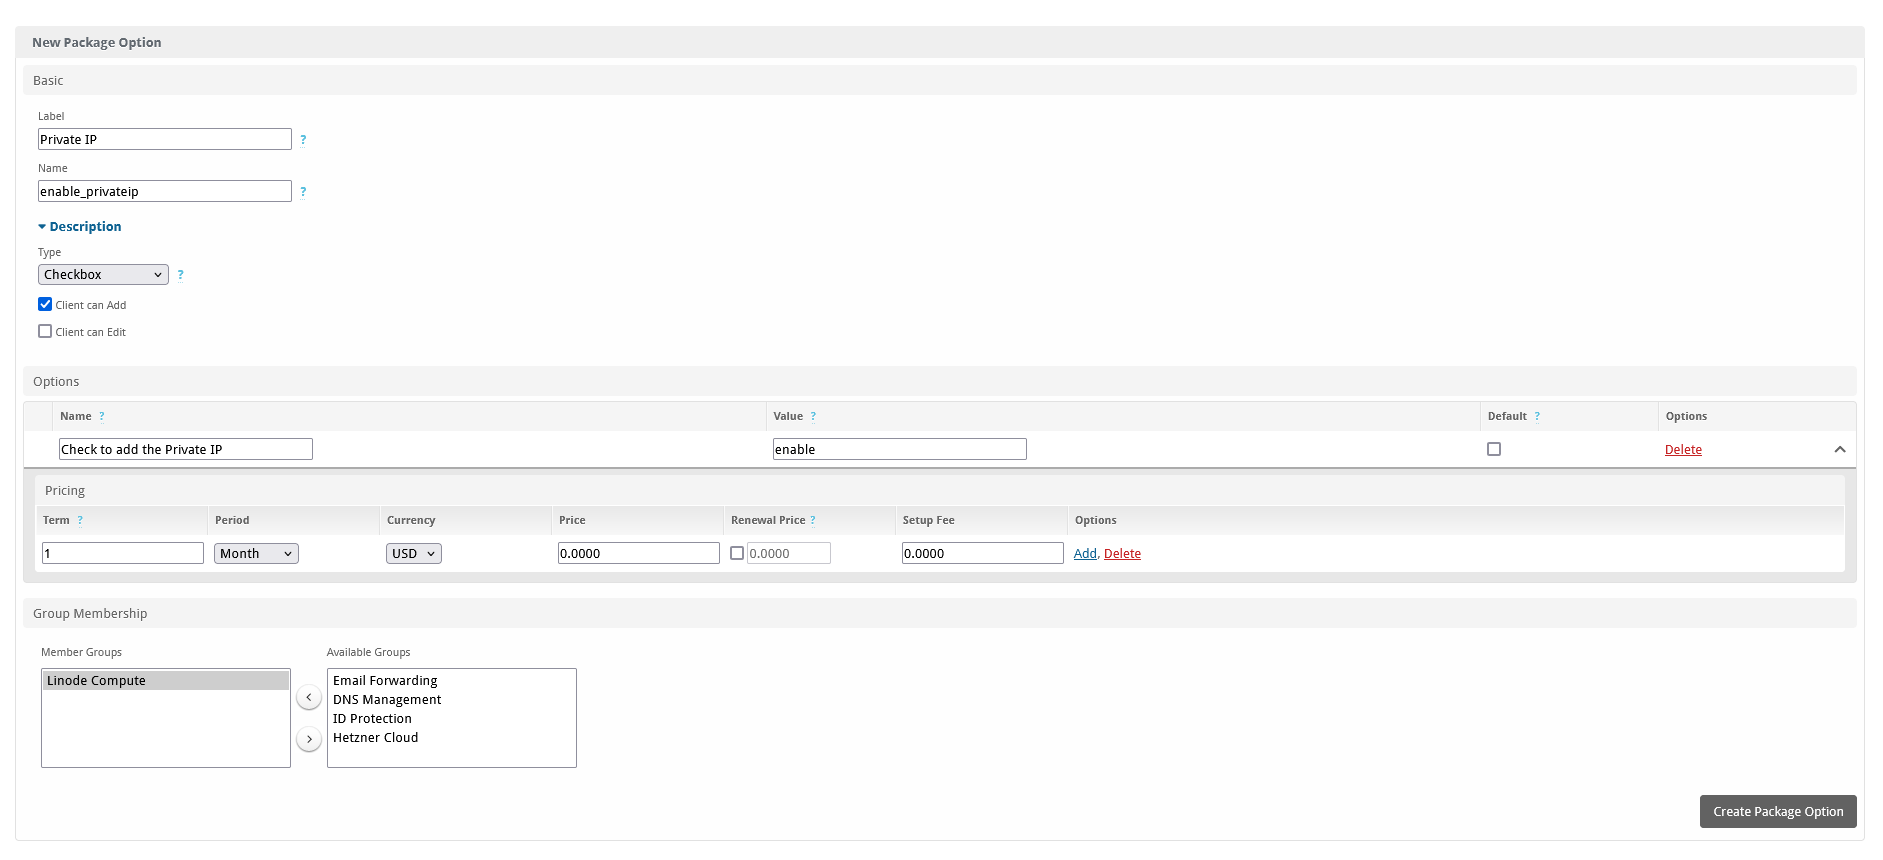Enable Client can Edit checkbox
The height and width of the screenshot is (860, 1883).
pyautogui.click(x=45, y=331)
